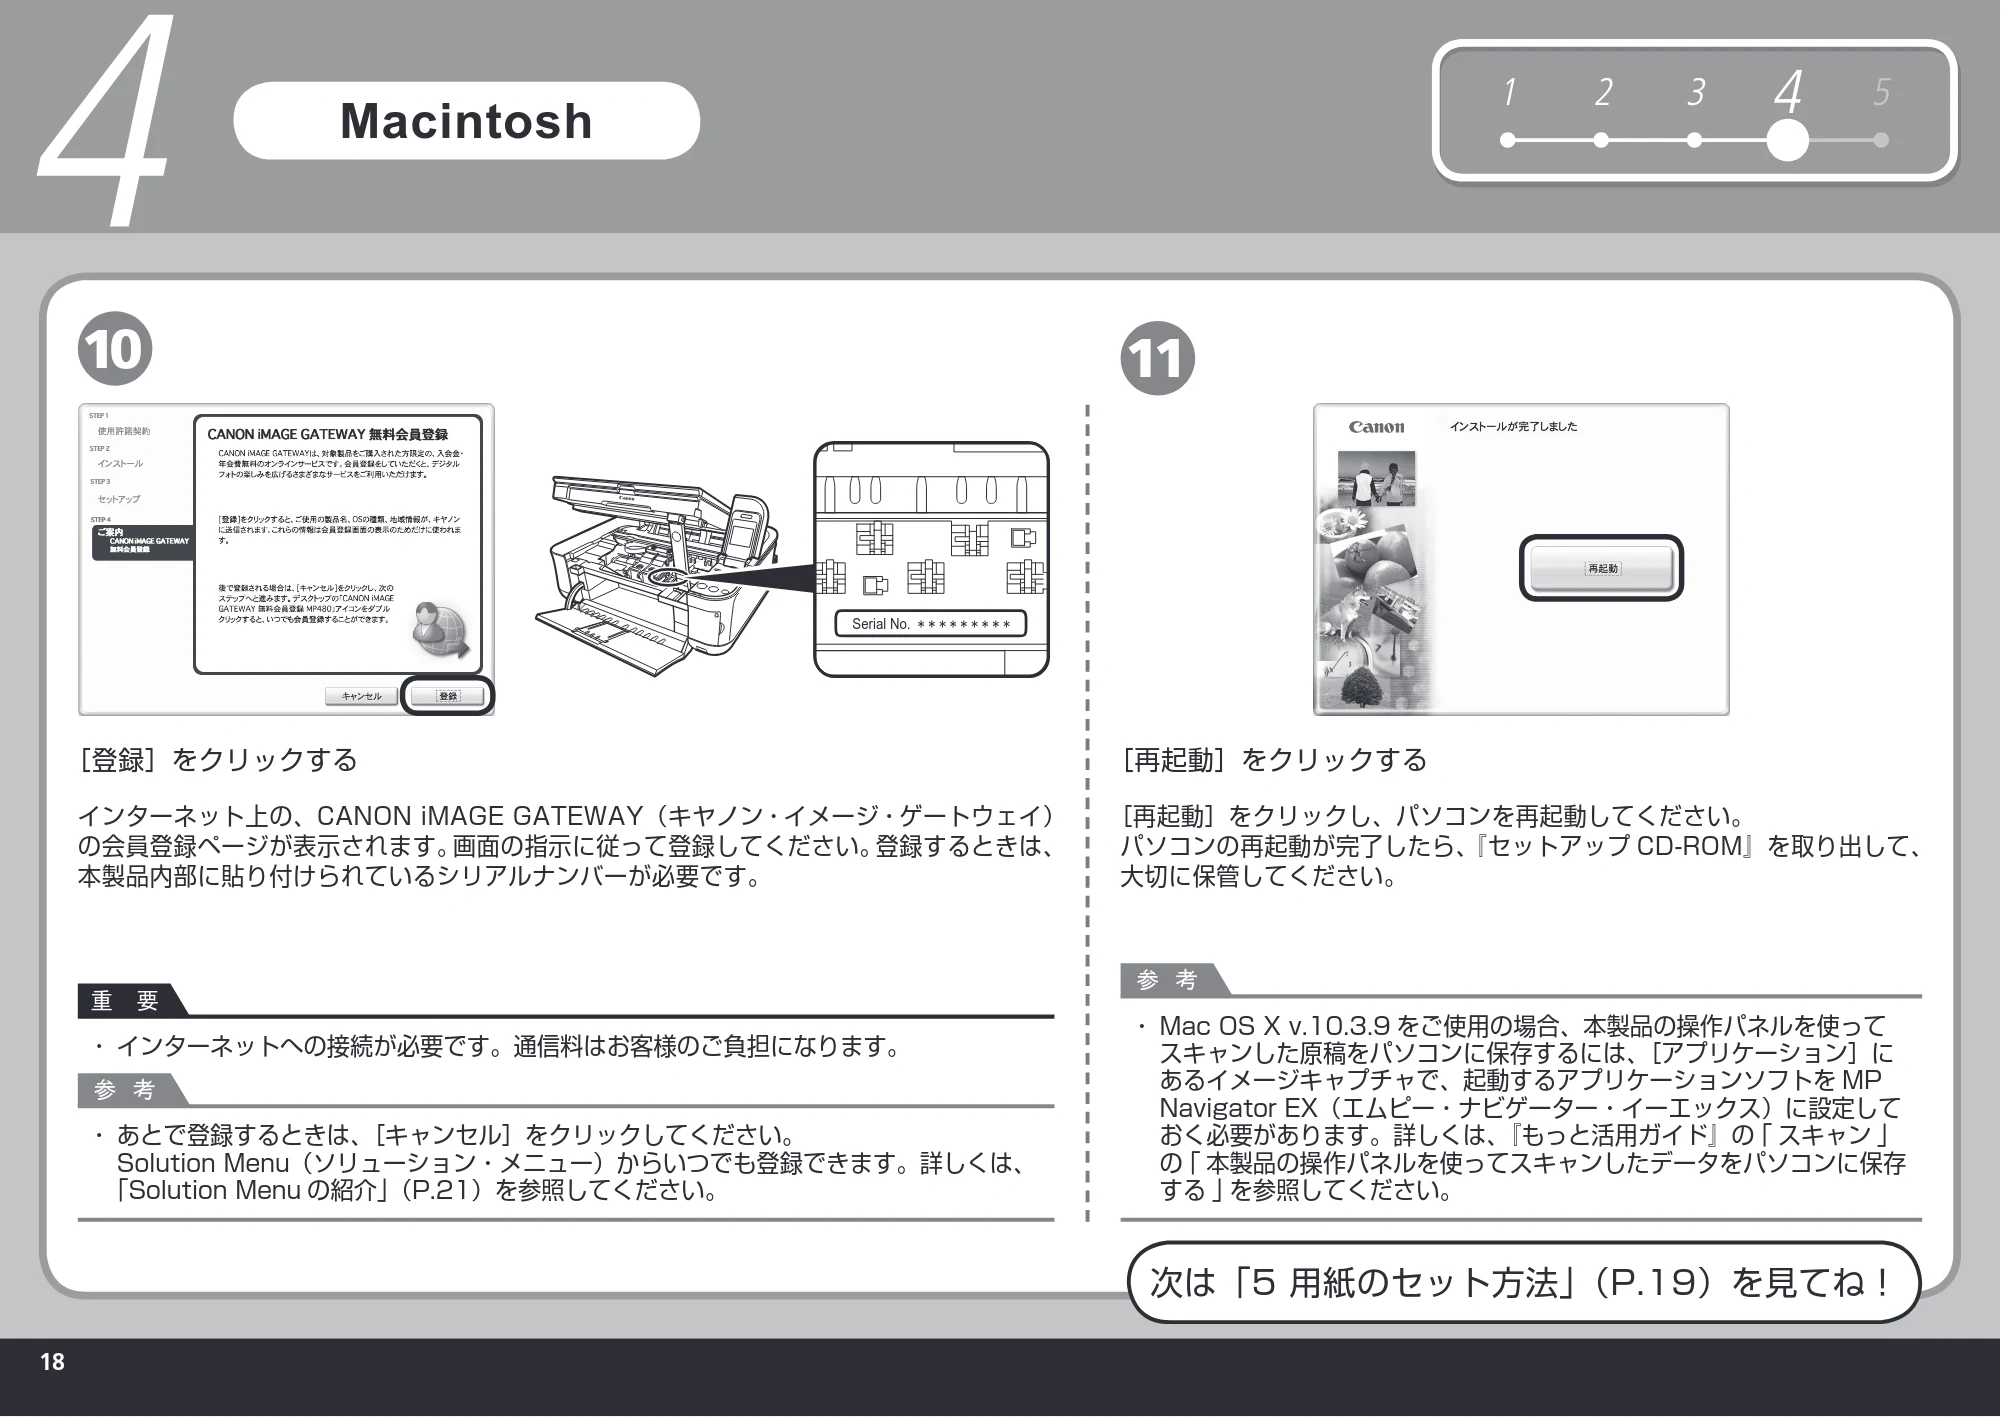Click the 登録 button in the installer
Viewport: 2001px width, 1417px height.
448,696
